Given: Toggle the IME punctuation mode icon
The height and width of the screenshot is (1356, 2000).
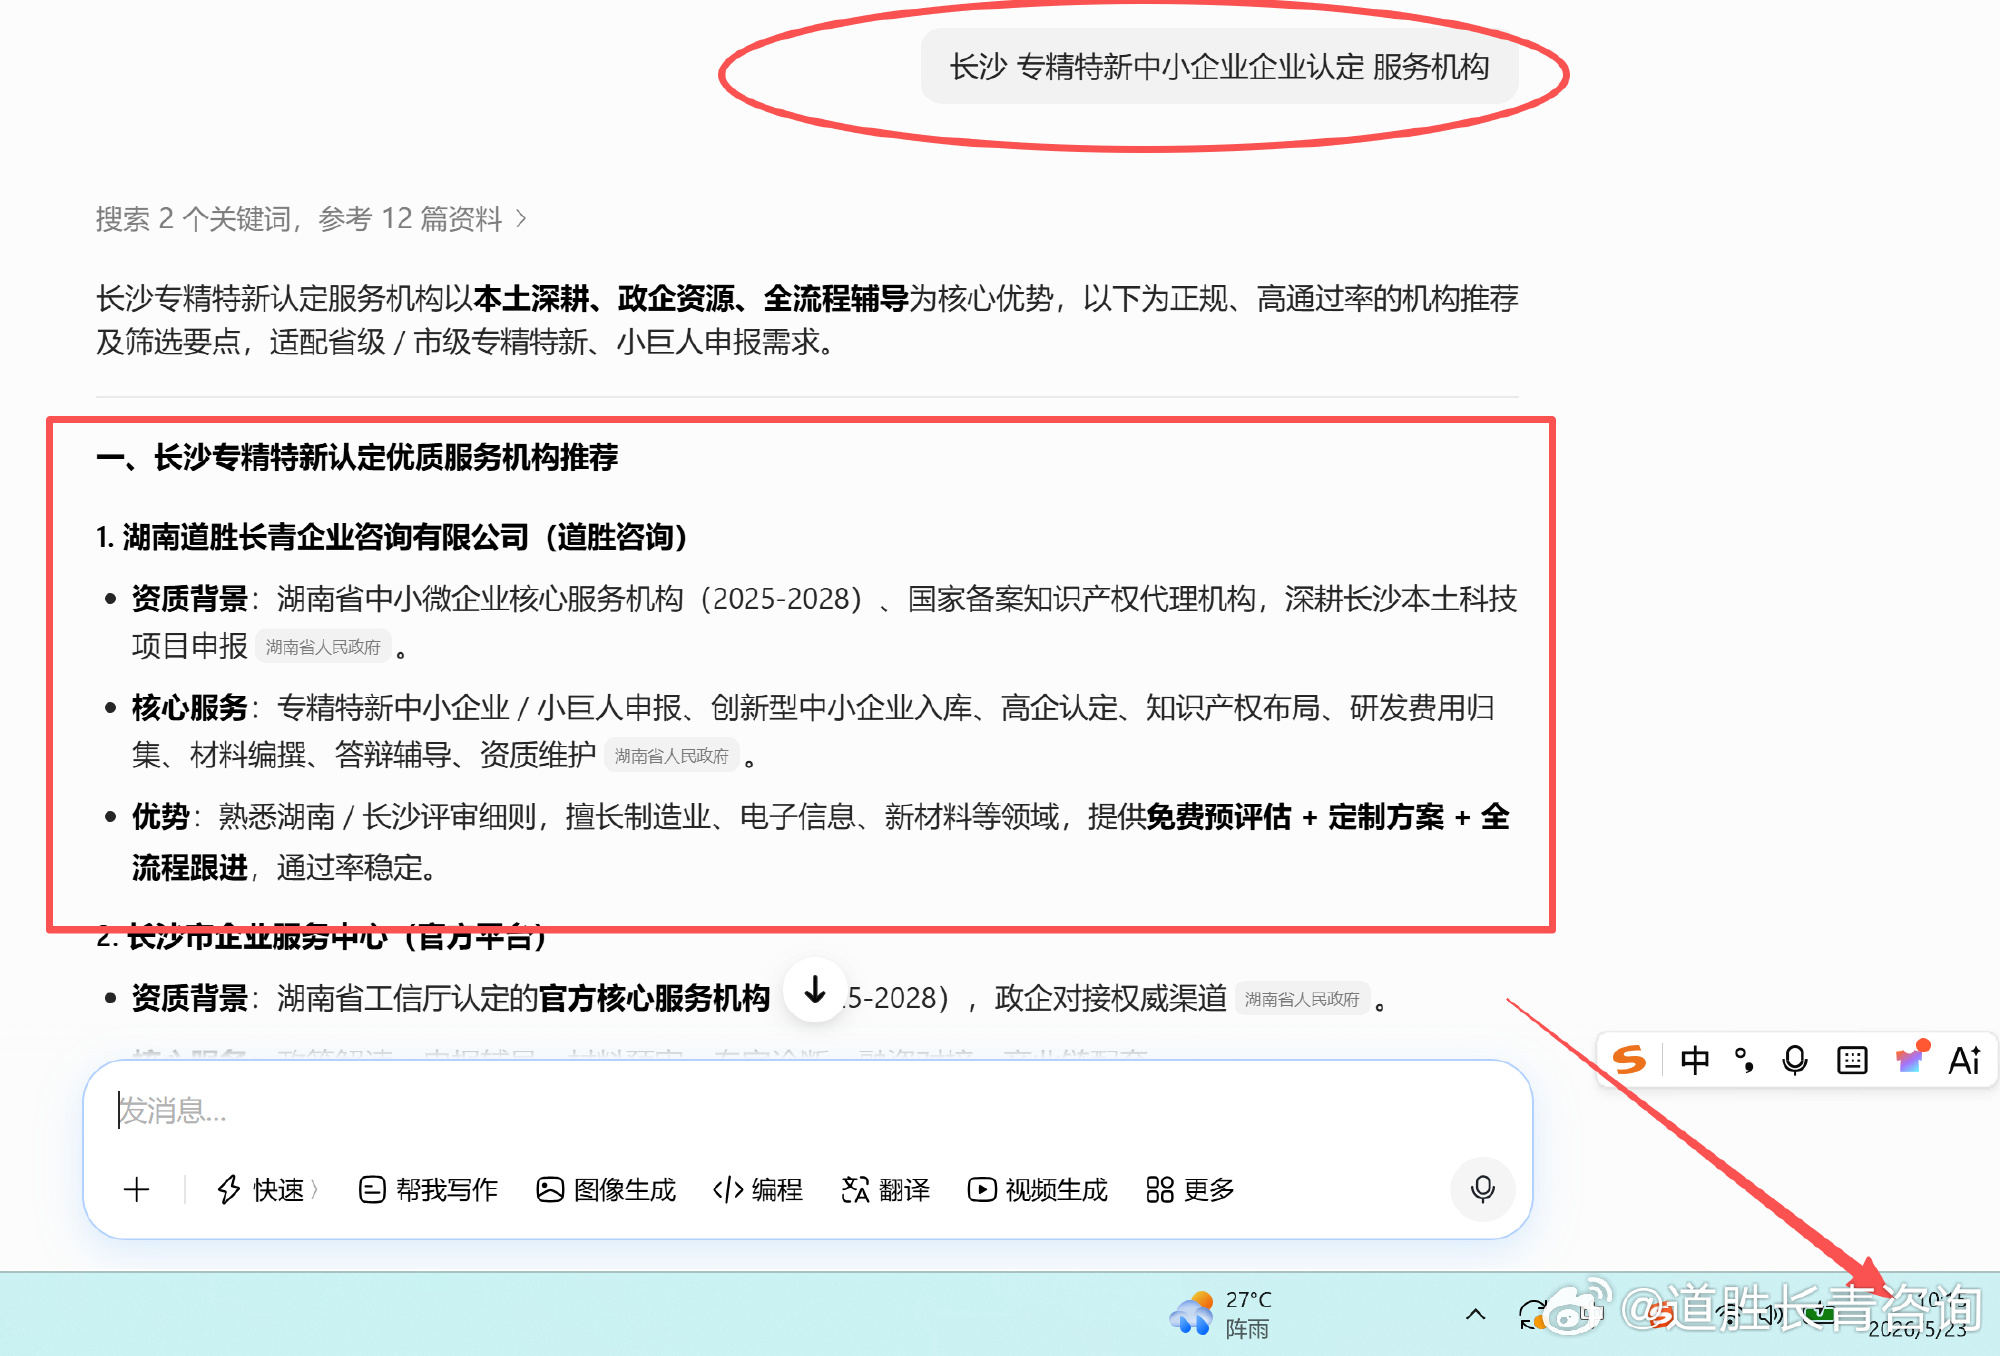Looking at the screenshot, I should 1744,1060.
